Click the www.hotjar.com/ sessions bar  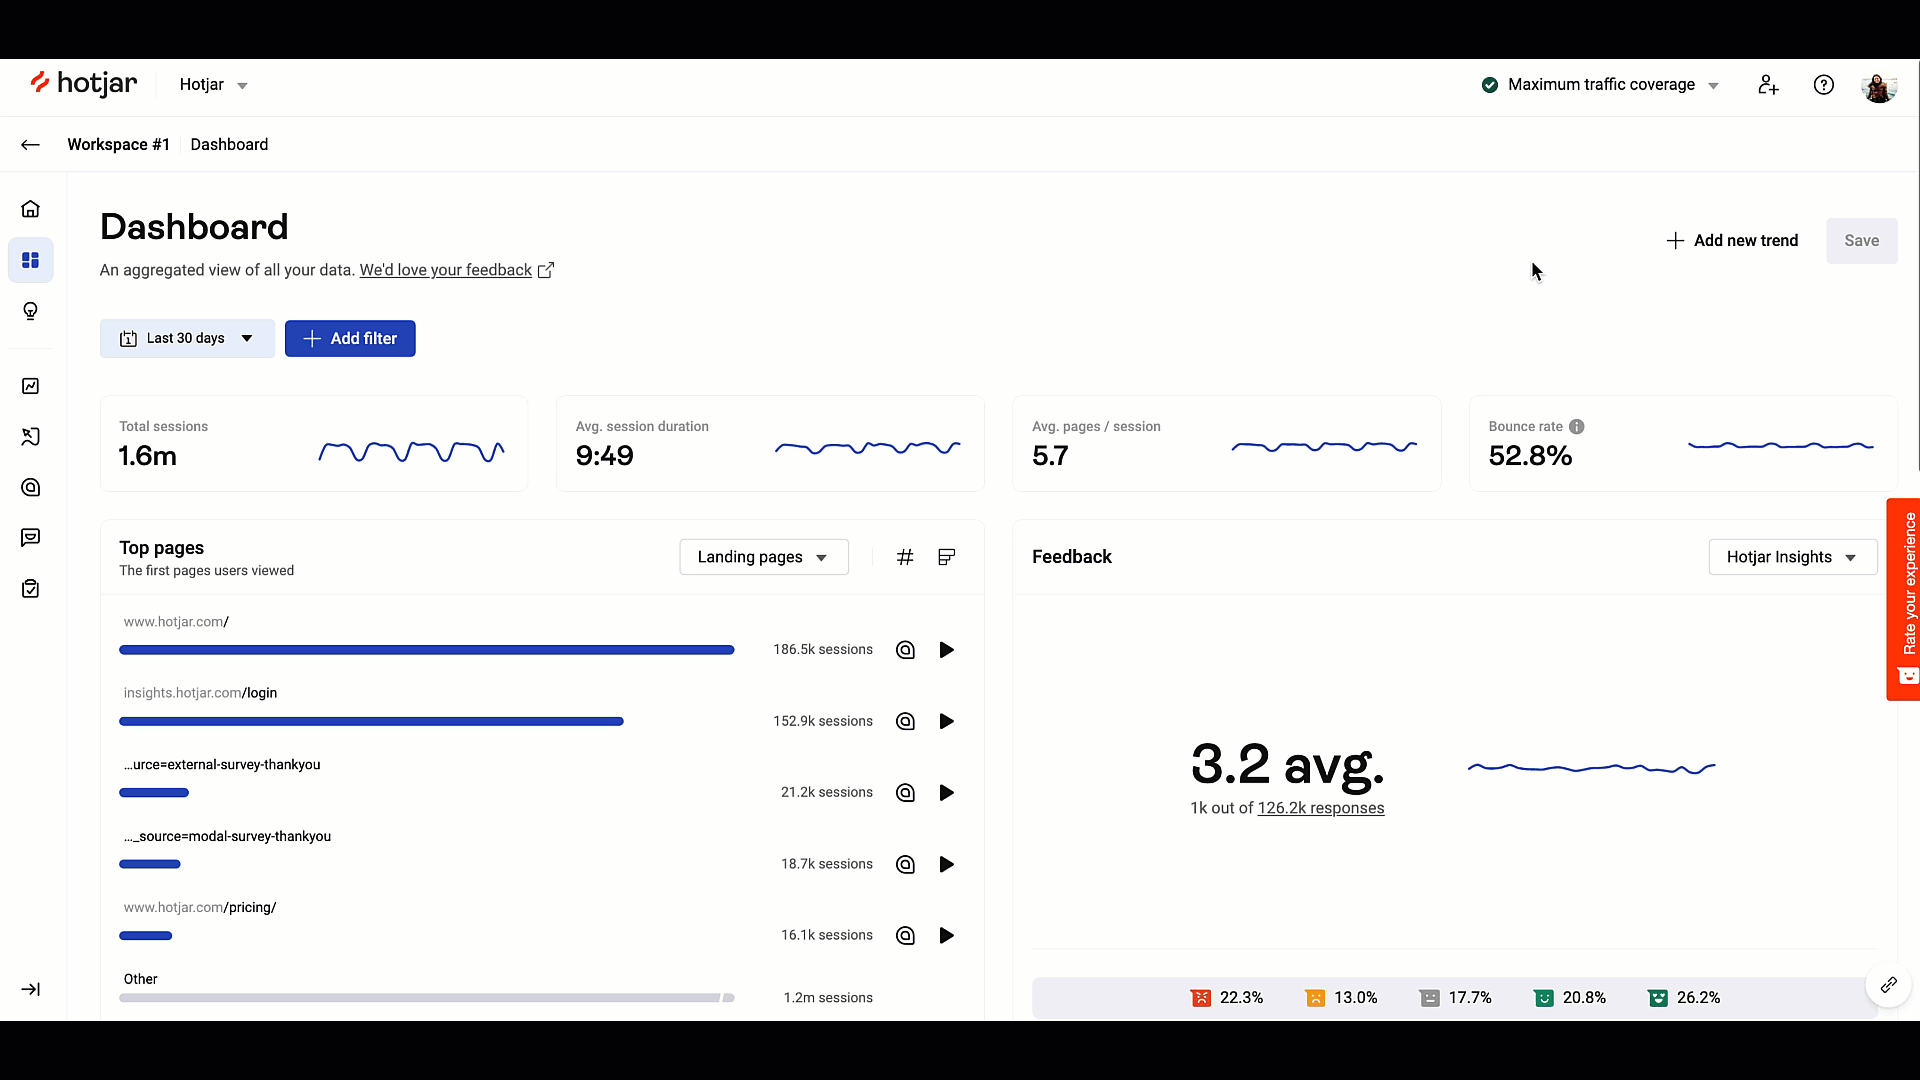(427, 650)
